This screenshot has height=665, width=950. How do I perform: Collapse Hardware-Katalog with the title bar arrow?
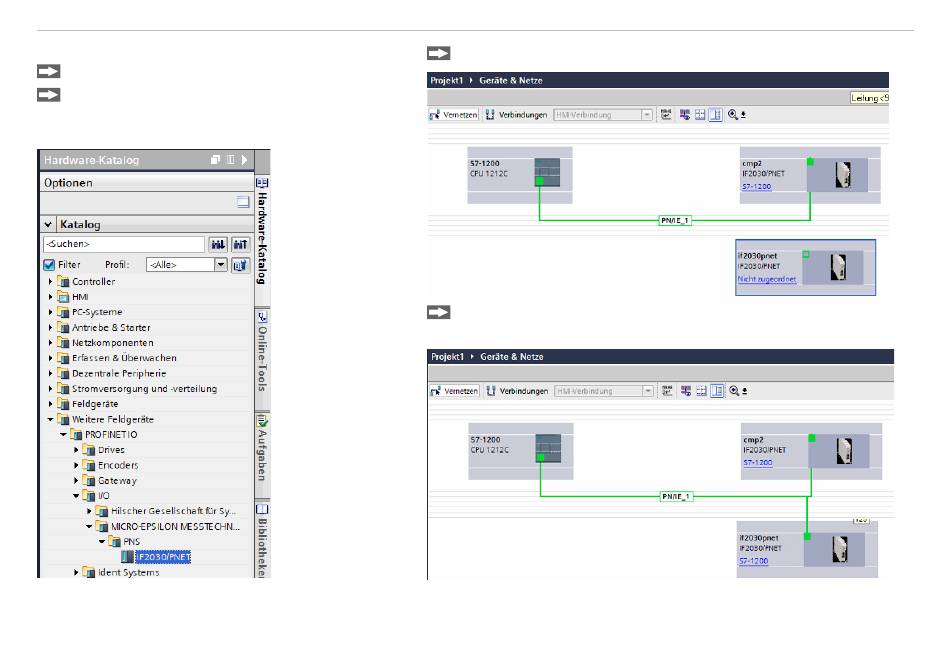tap(244, 160)
